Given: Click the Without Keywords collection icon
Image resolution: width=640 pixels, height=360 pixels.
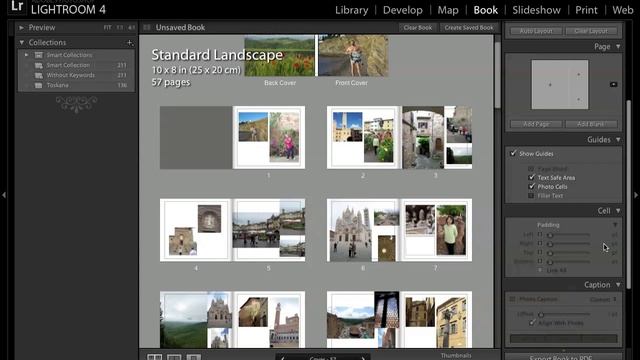Looking at the screenshot, I should click(x=39, y=75).
